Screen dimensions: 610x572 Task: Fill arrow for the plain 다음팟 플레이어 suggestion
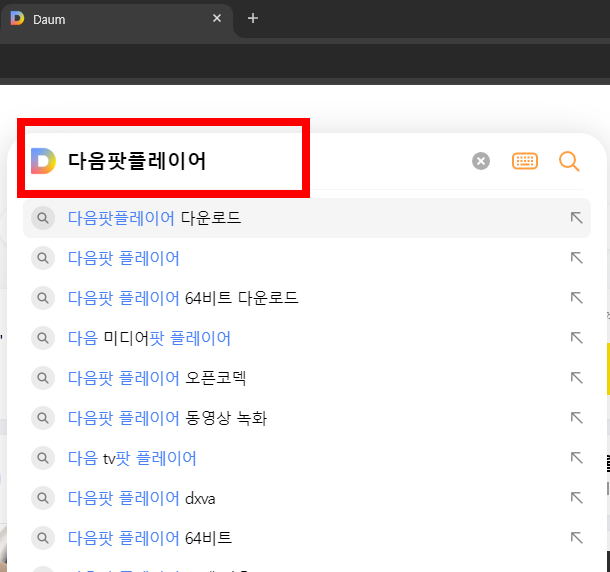pyautogui.click(x=577, y=258)
